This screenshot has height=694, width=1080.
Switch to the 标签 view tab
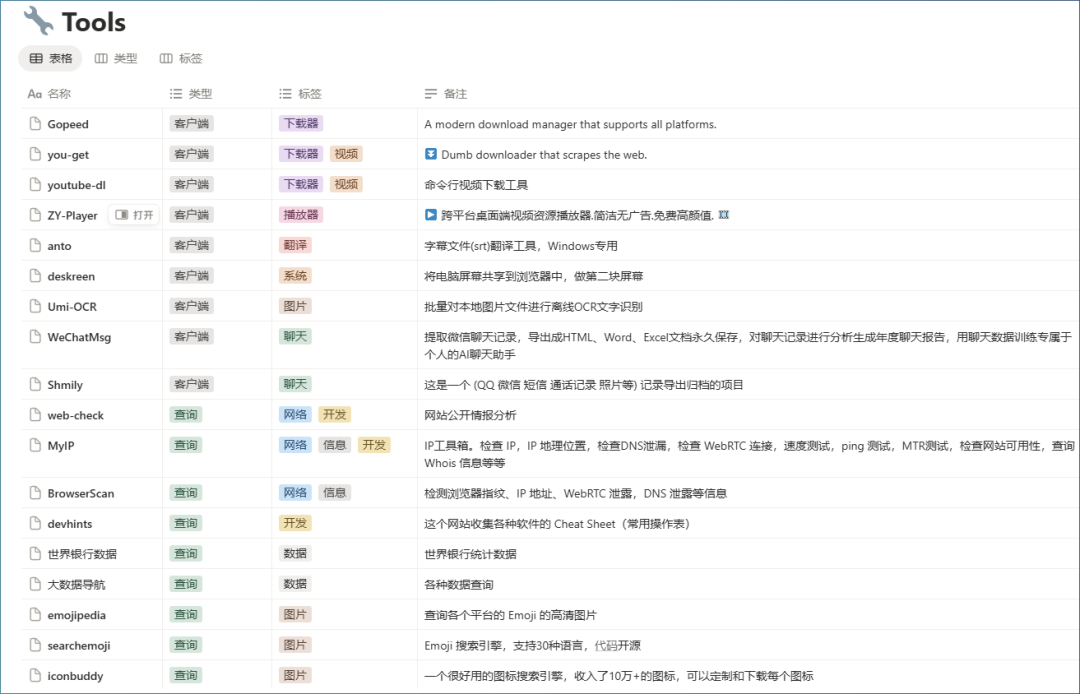pos(180,58)
